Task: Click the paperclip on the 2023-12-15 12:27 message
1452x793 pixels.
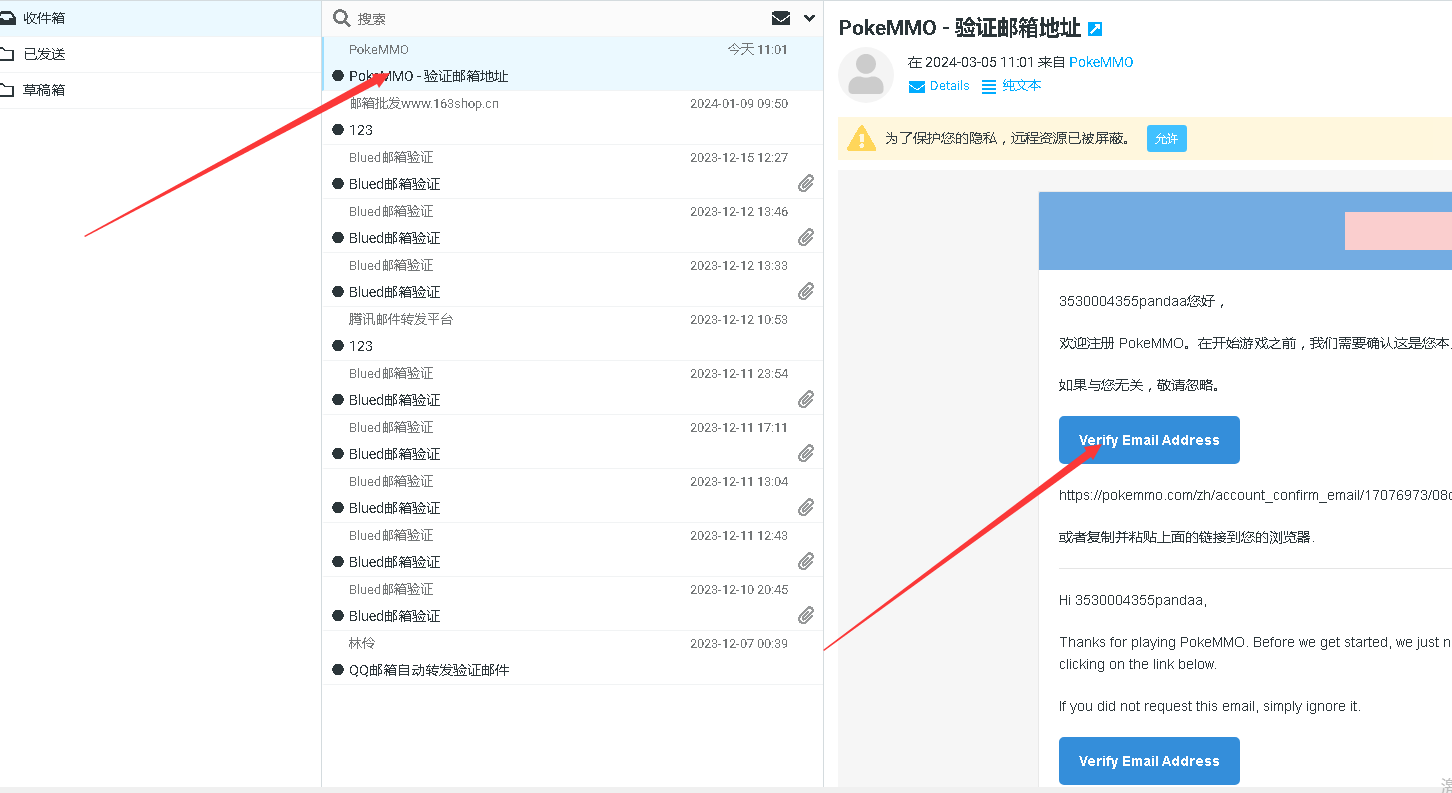Action: pos(806,183)
